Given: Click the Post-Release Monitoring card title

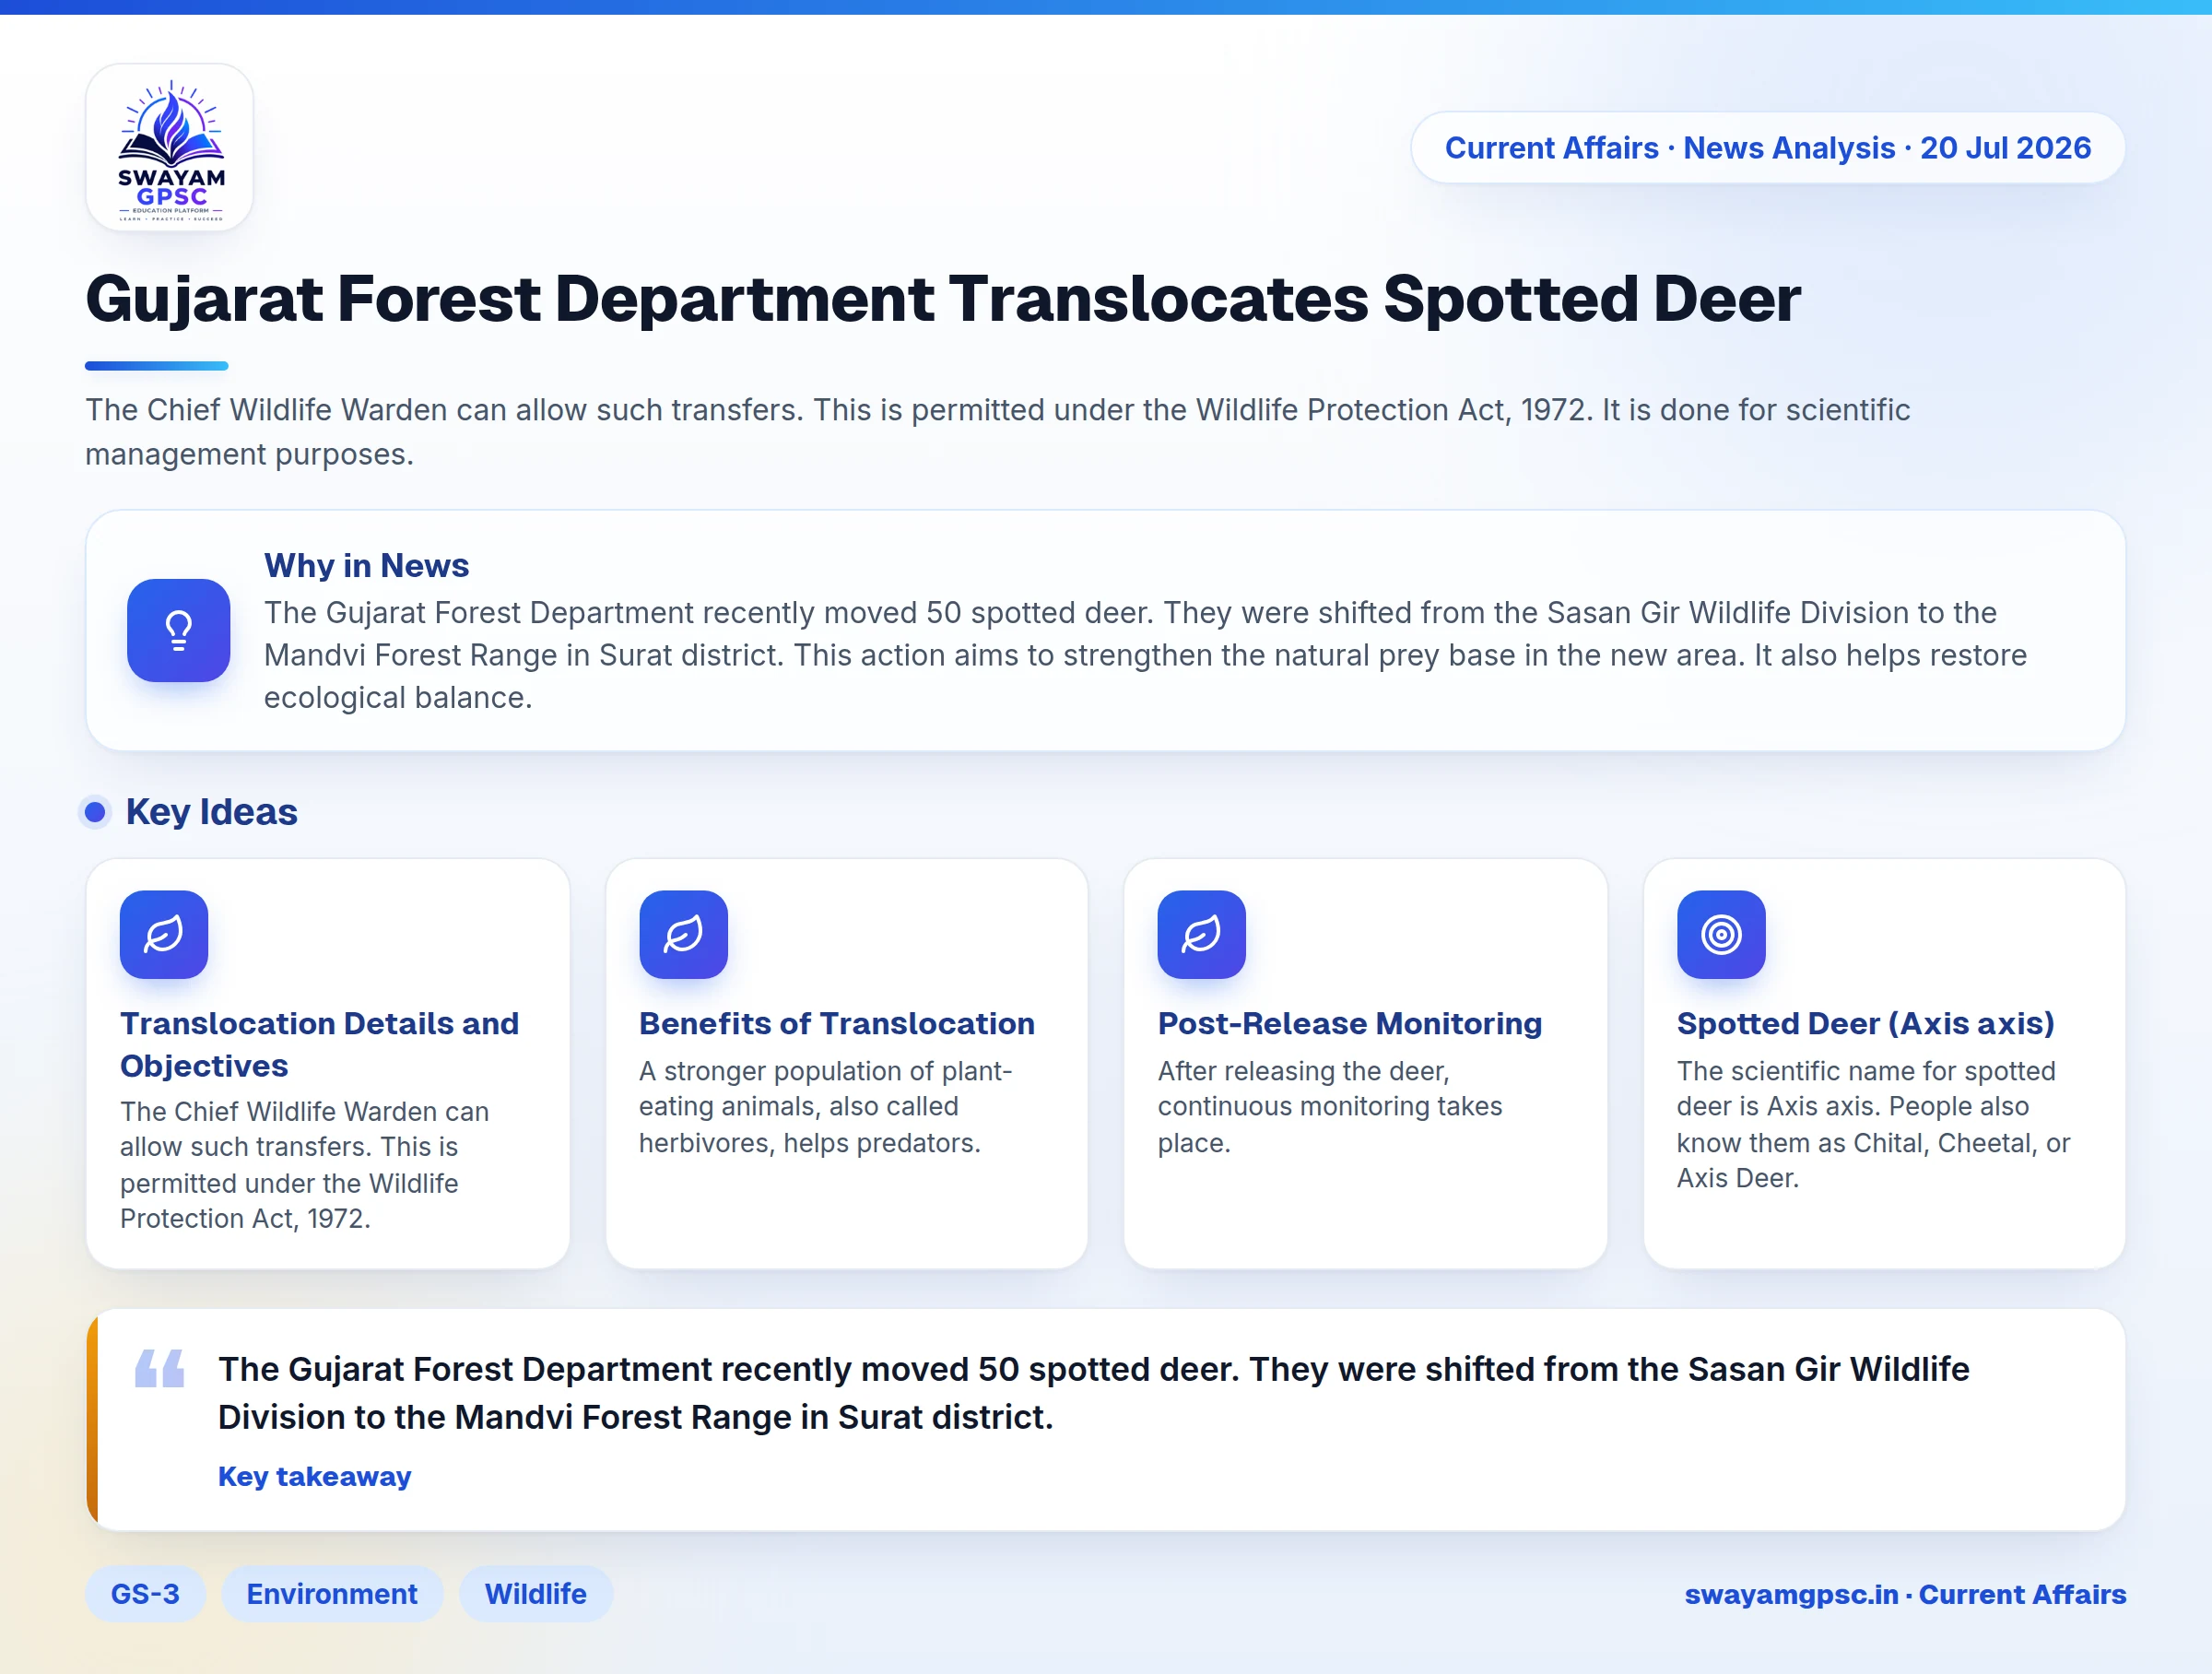Looking at the screenshot, I should tap(1350, 1023).
